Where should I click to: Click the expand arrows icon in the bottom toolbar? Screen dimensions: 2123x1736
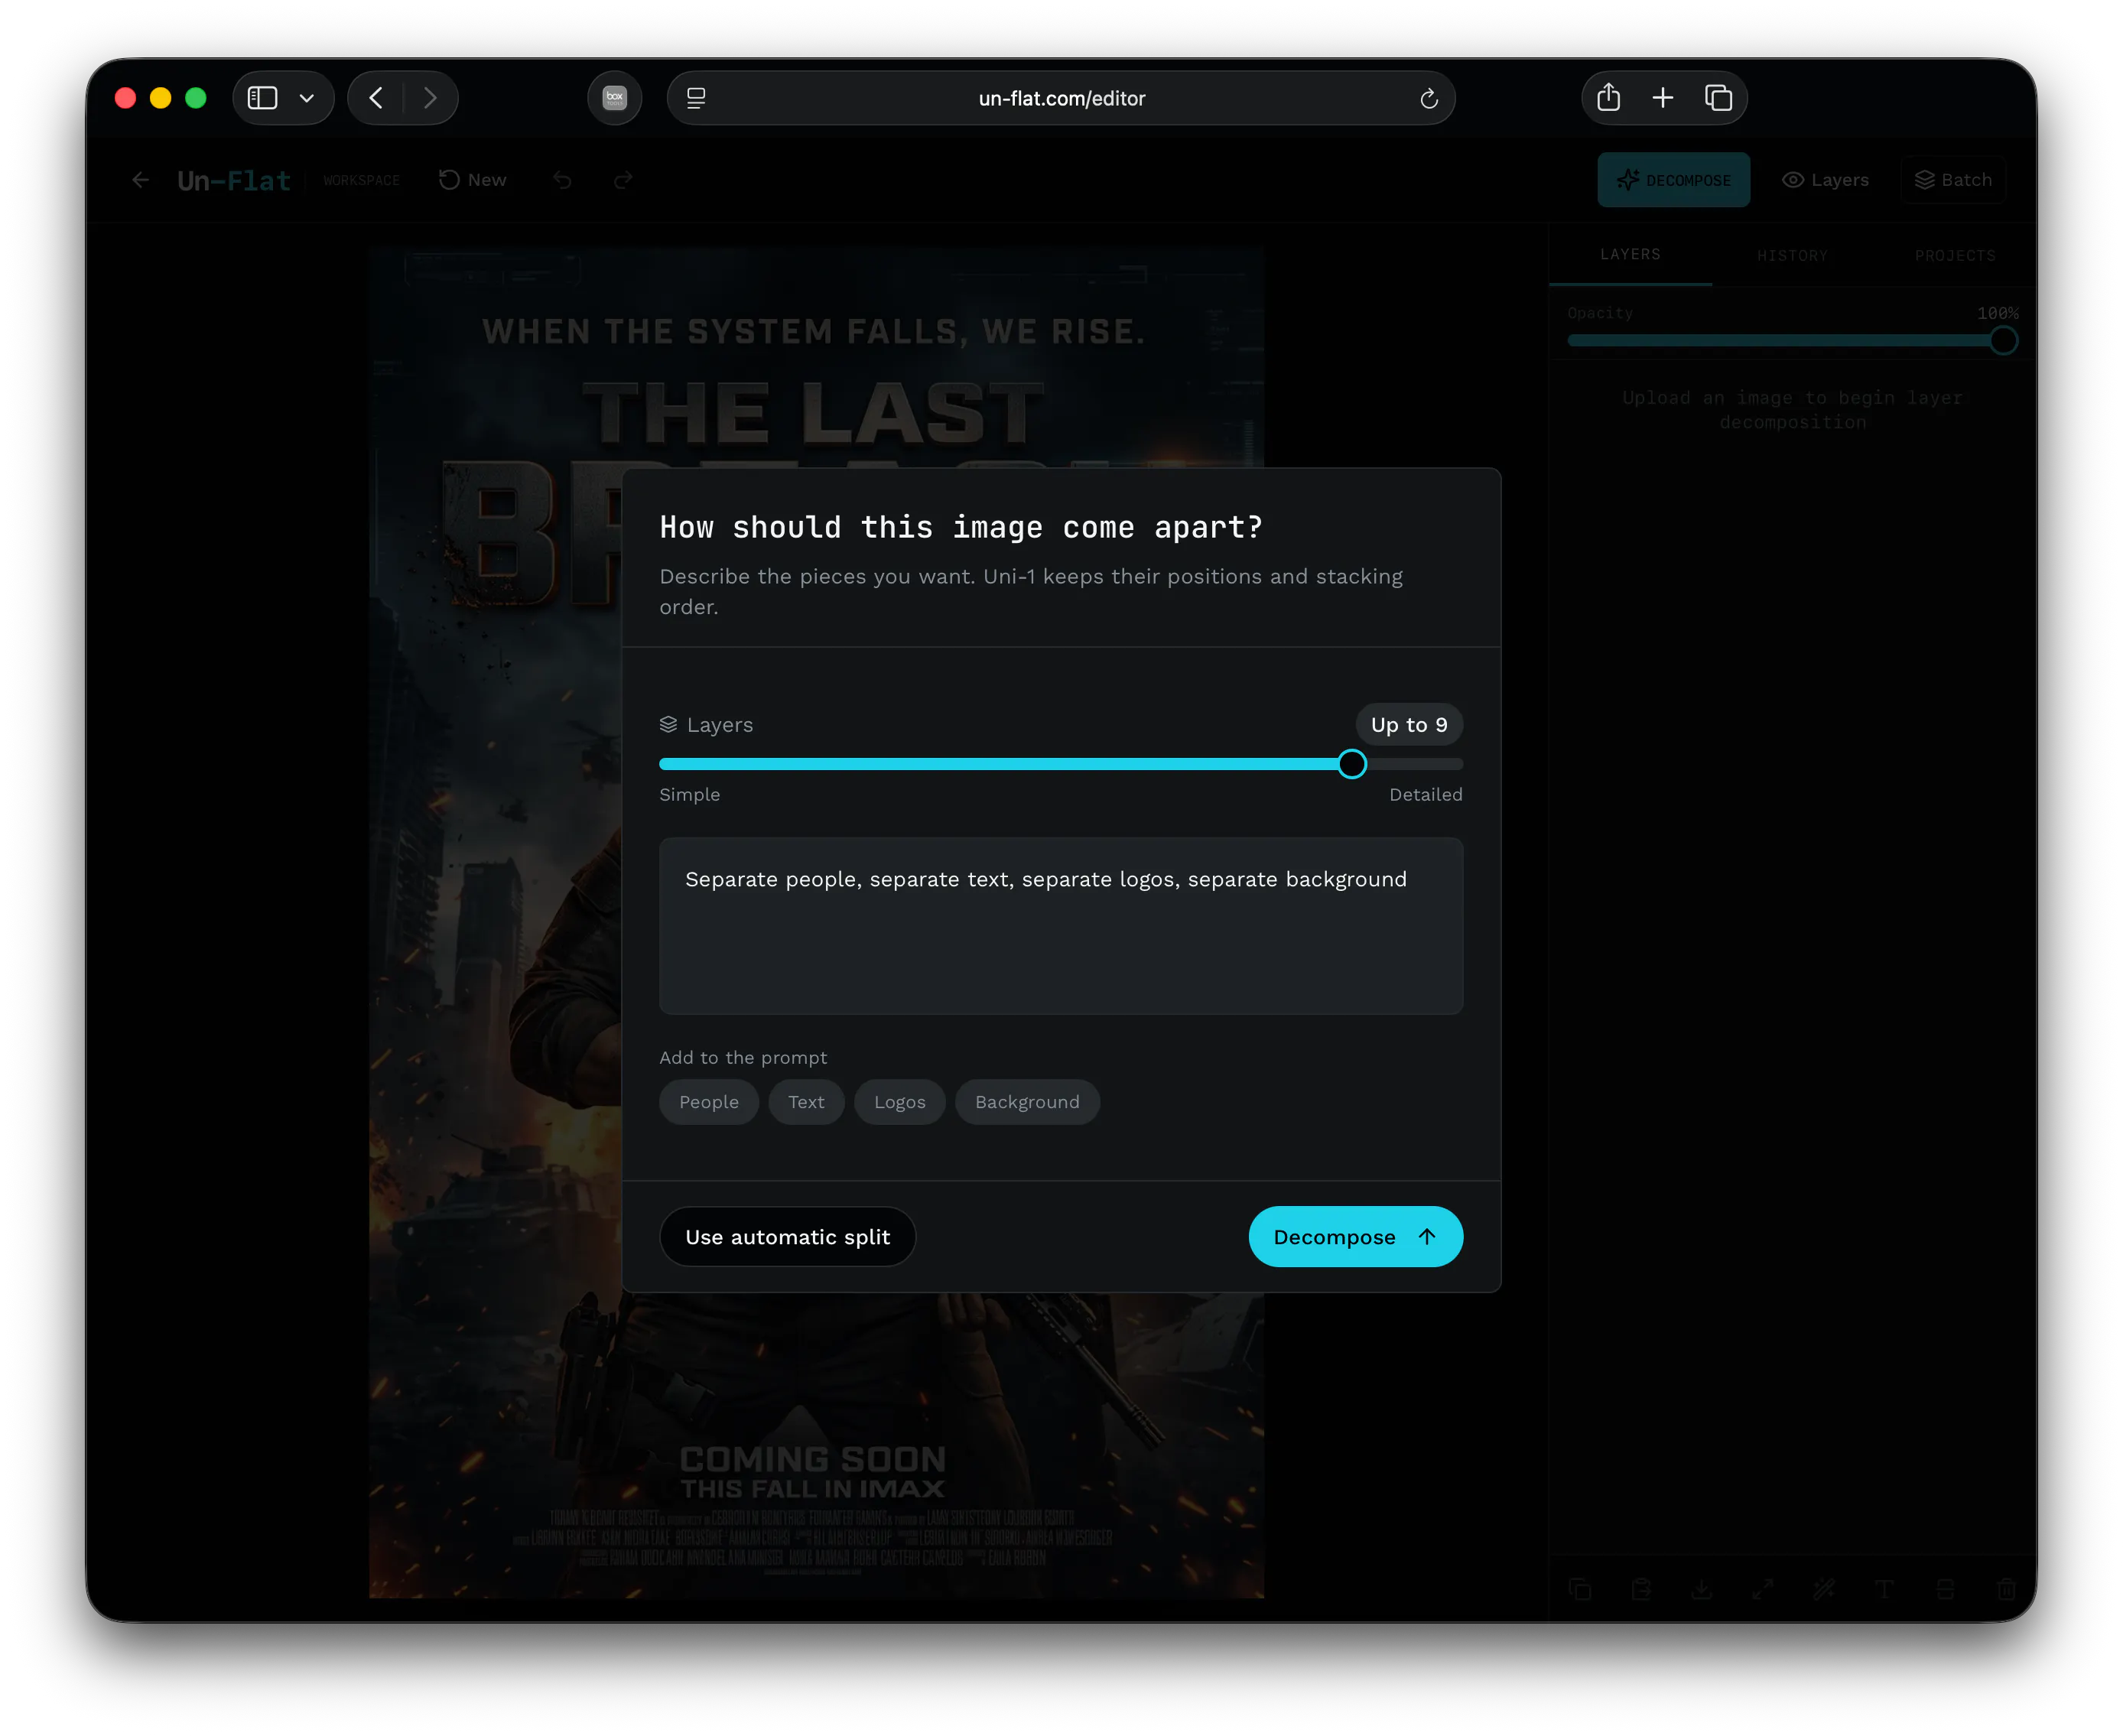[1763, 1589]
